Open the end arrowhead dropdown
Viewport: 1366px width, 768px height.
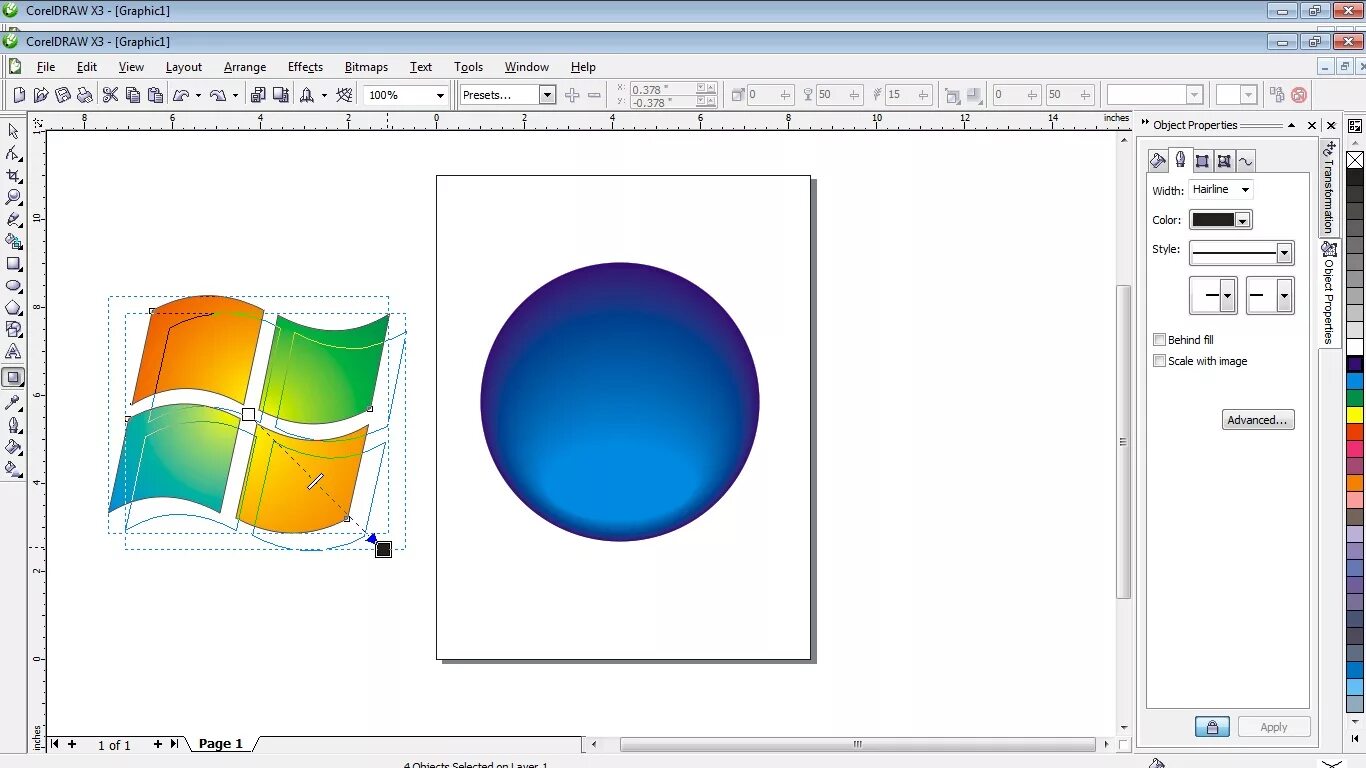click(1285, 296)
